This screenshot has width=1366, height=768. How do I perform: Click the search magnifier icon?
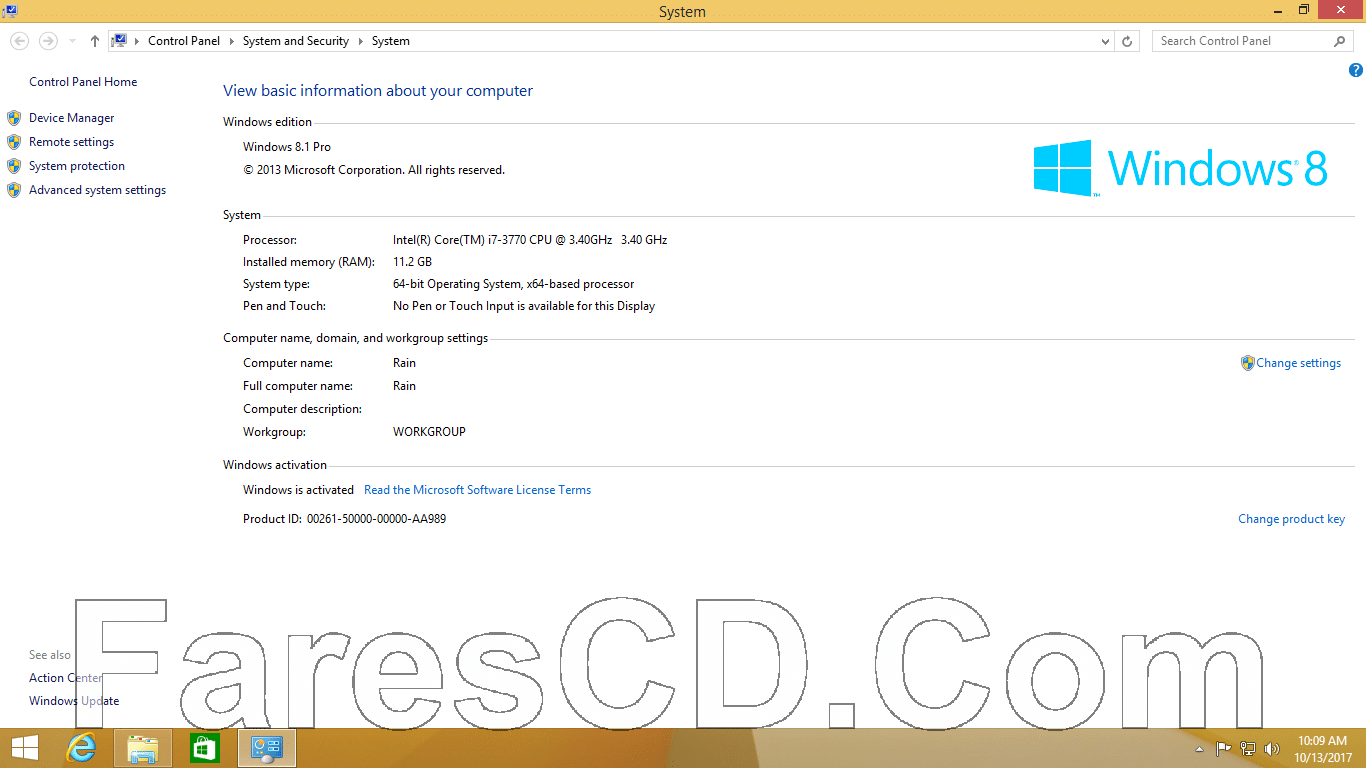1340,41
